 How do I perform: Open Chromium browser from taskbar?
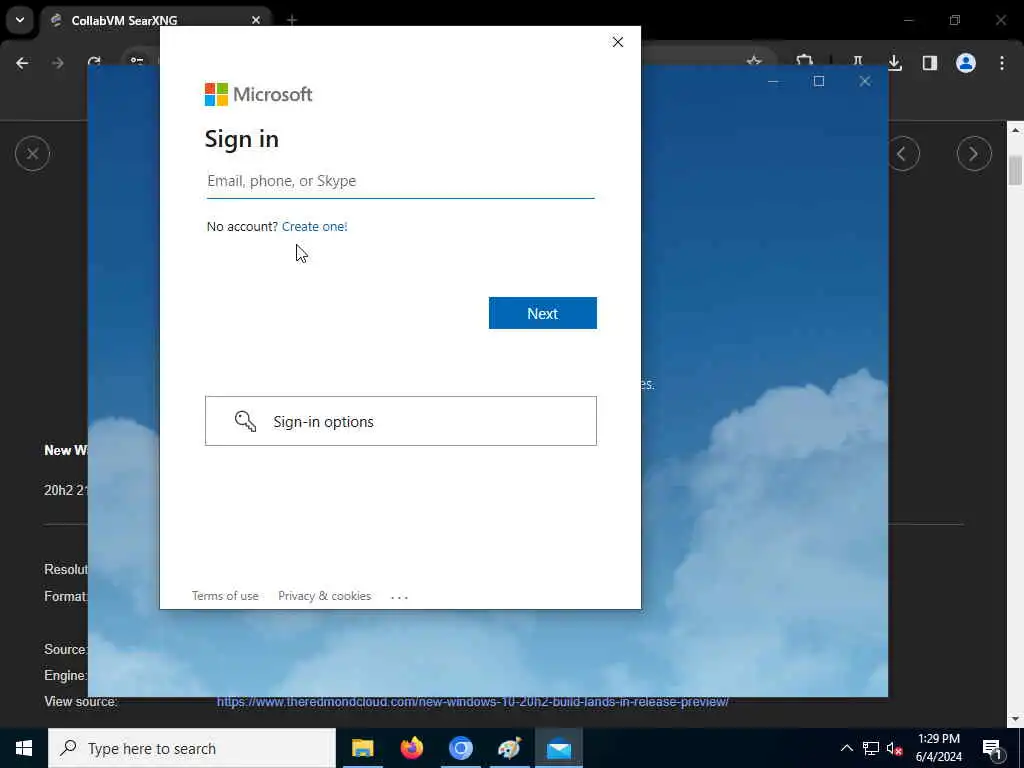coord(460,748)
